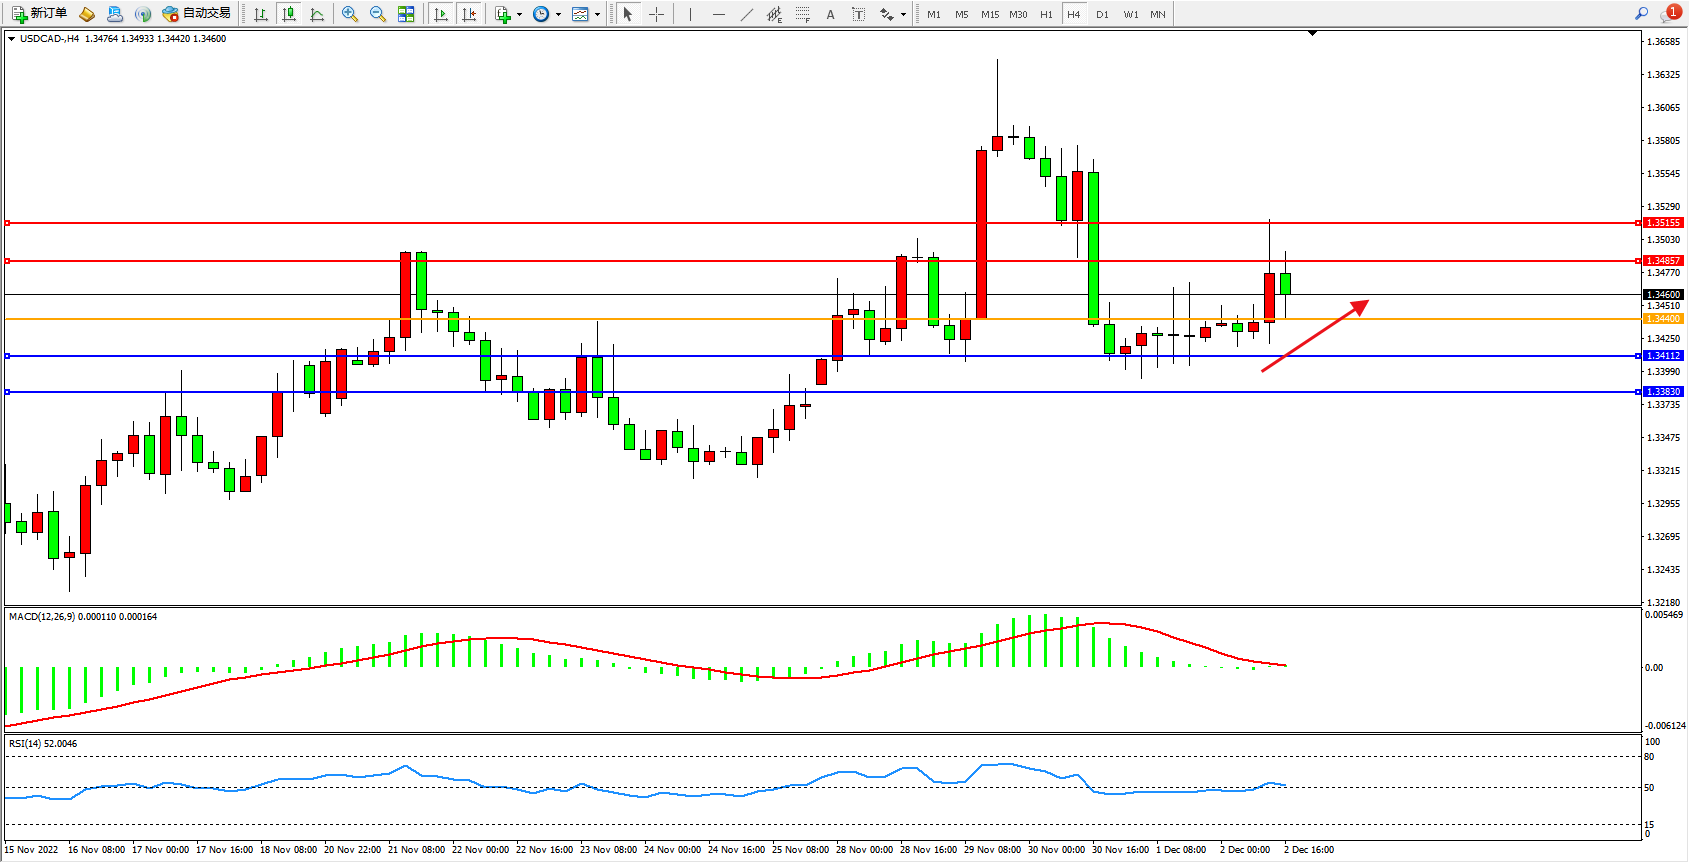Click the zoom out magnifier icon
The width and height of the screenshot is (1689, 863).
377,14
